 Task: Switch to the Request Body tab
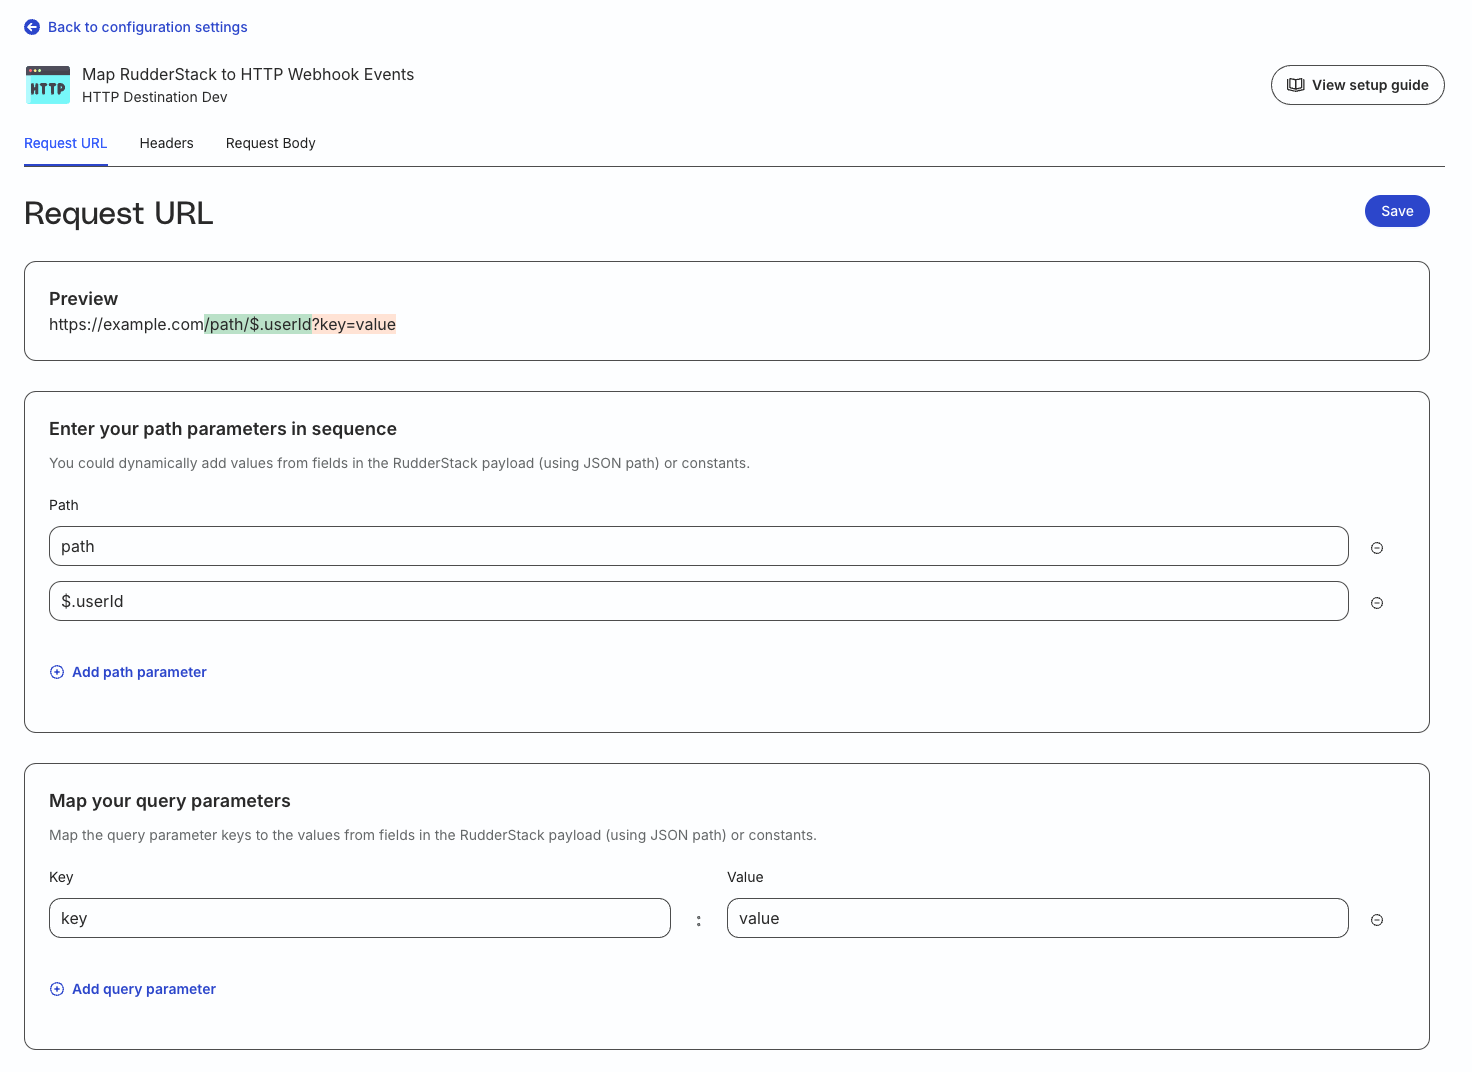coord(271,143)
